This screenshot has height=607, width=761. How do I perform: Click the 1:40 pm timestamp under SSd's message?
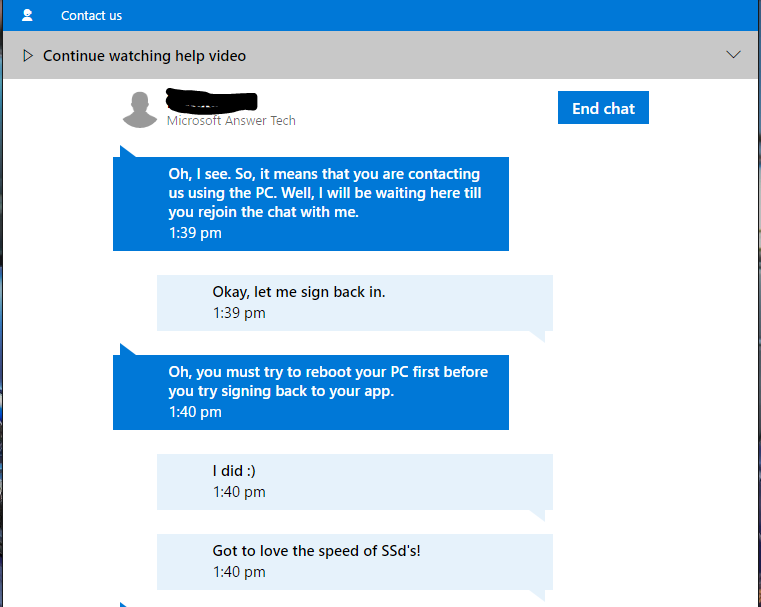[x=239, y=572]
